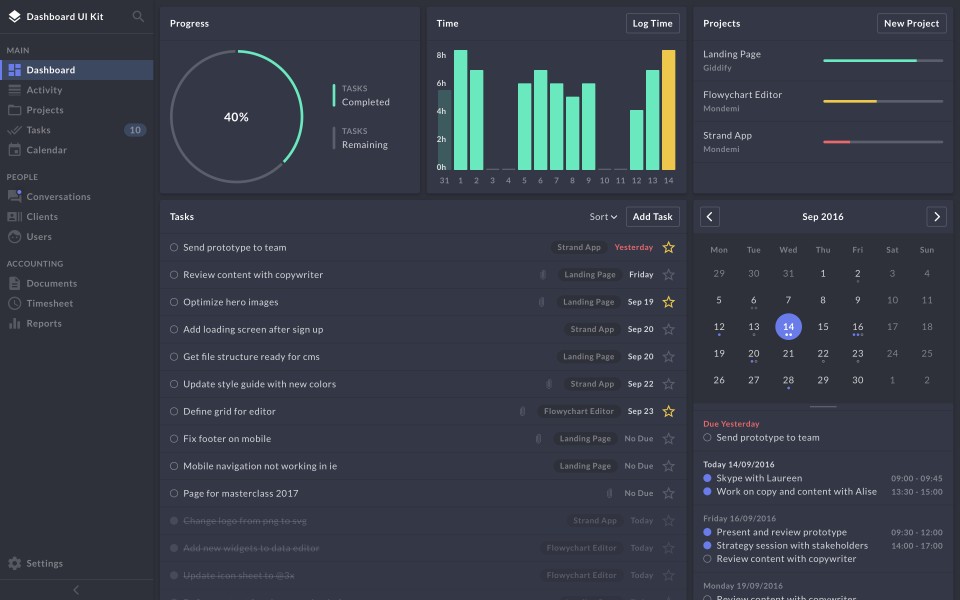The height and width of the screenshot is (600, 960).
Task: Click the 'Yesterday' overdue date label
Action: coord(634,247)
